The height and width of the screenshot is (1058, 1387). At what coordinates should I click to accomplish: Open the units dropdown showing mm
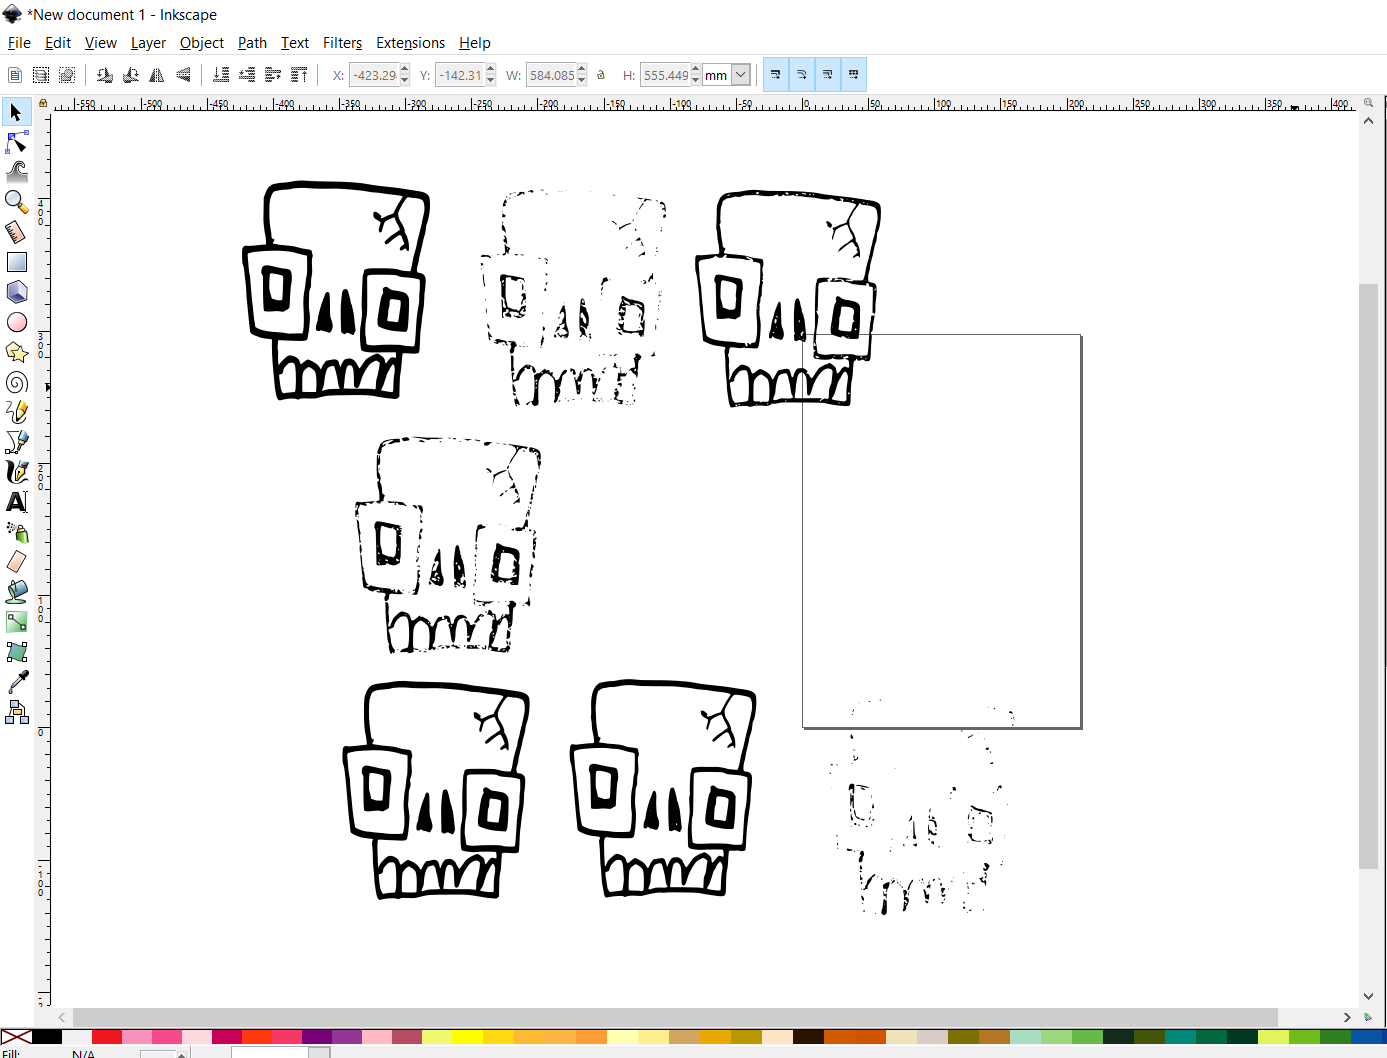coord(741,74)
